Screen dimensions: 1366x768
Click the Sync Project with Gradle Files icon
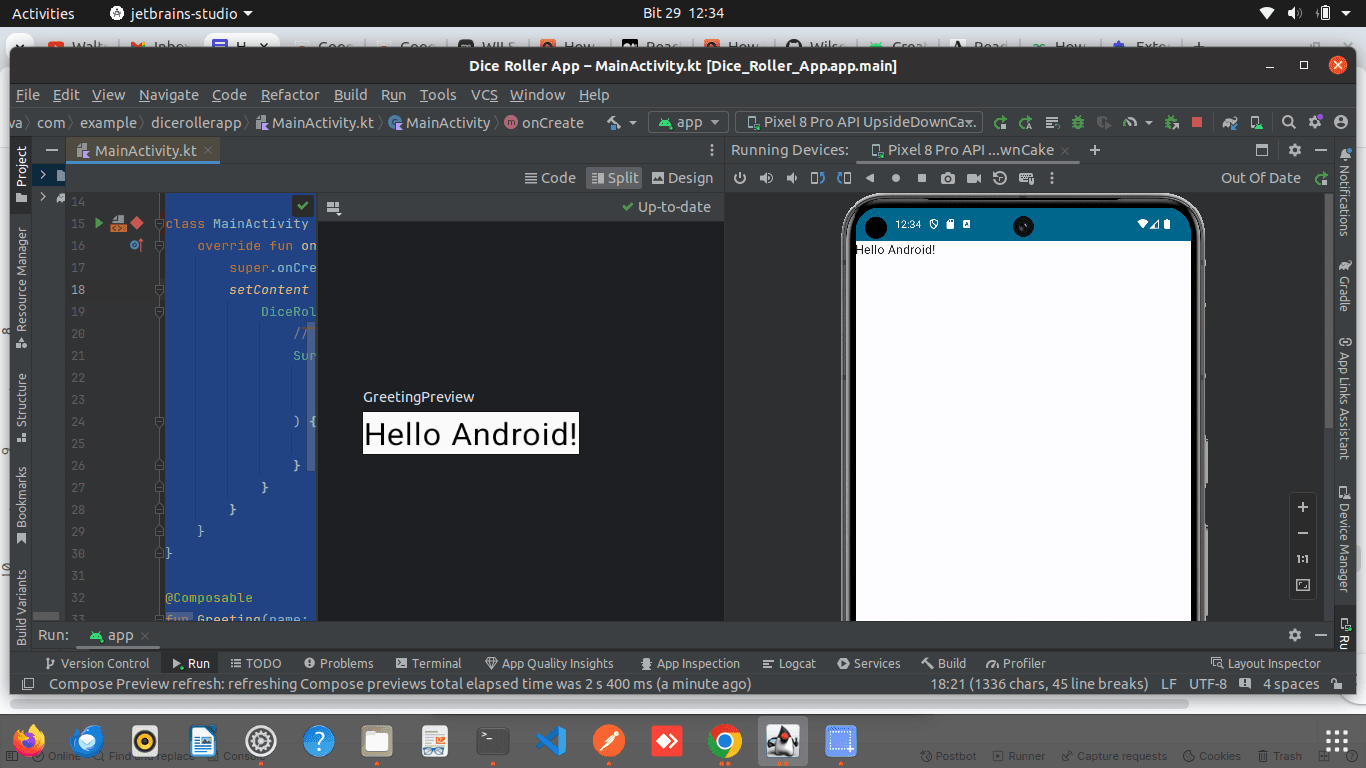(x=1230, y=122)
